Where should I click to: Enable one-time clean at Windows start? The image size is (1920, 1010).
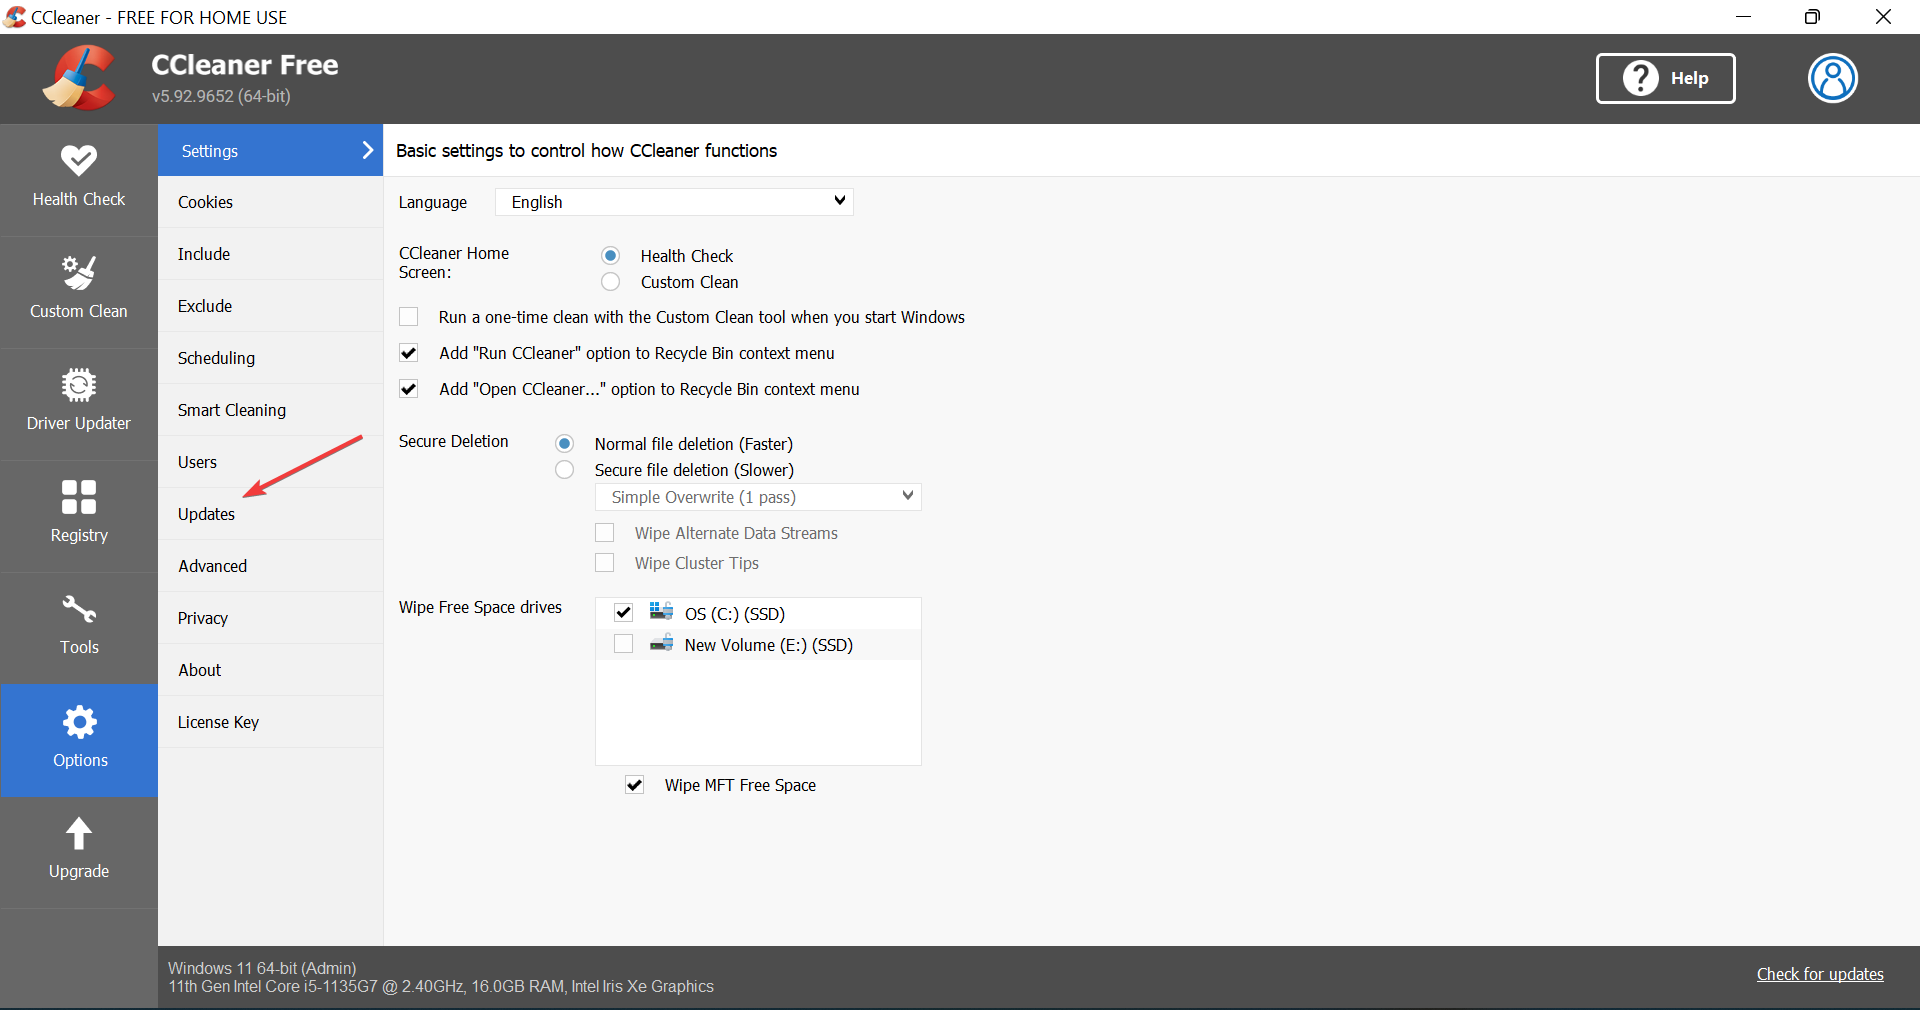409,317
